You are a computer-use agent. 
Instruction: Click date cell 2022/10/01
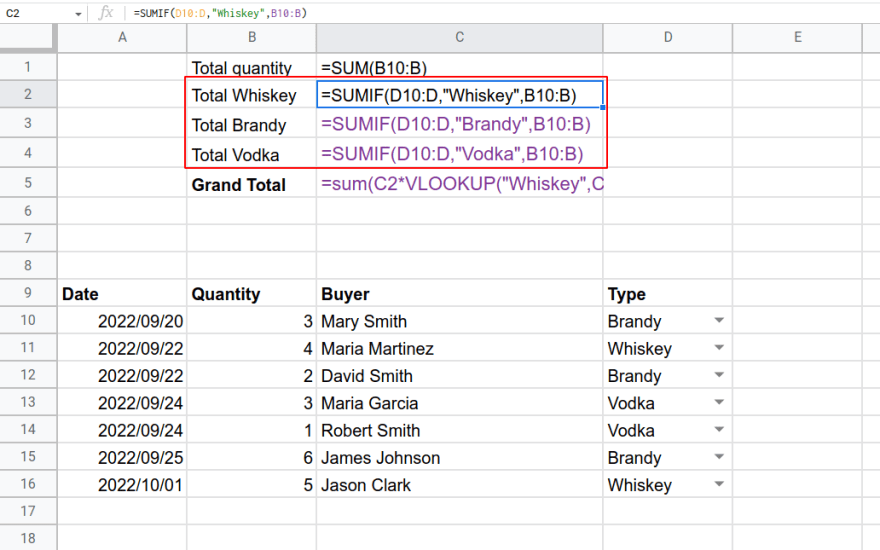122,485
